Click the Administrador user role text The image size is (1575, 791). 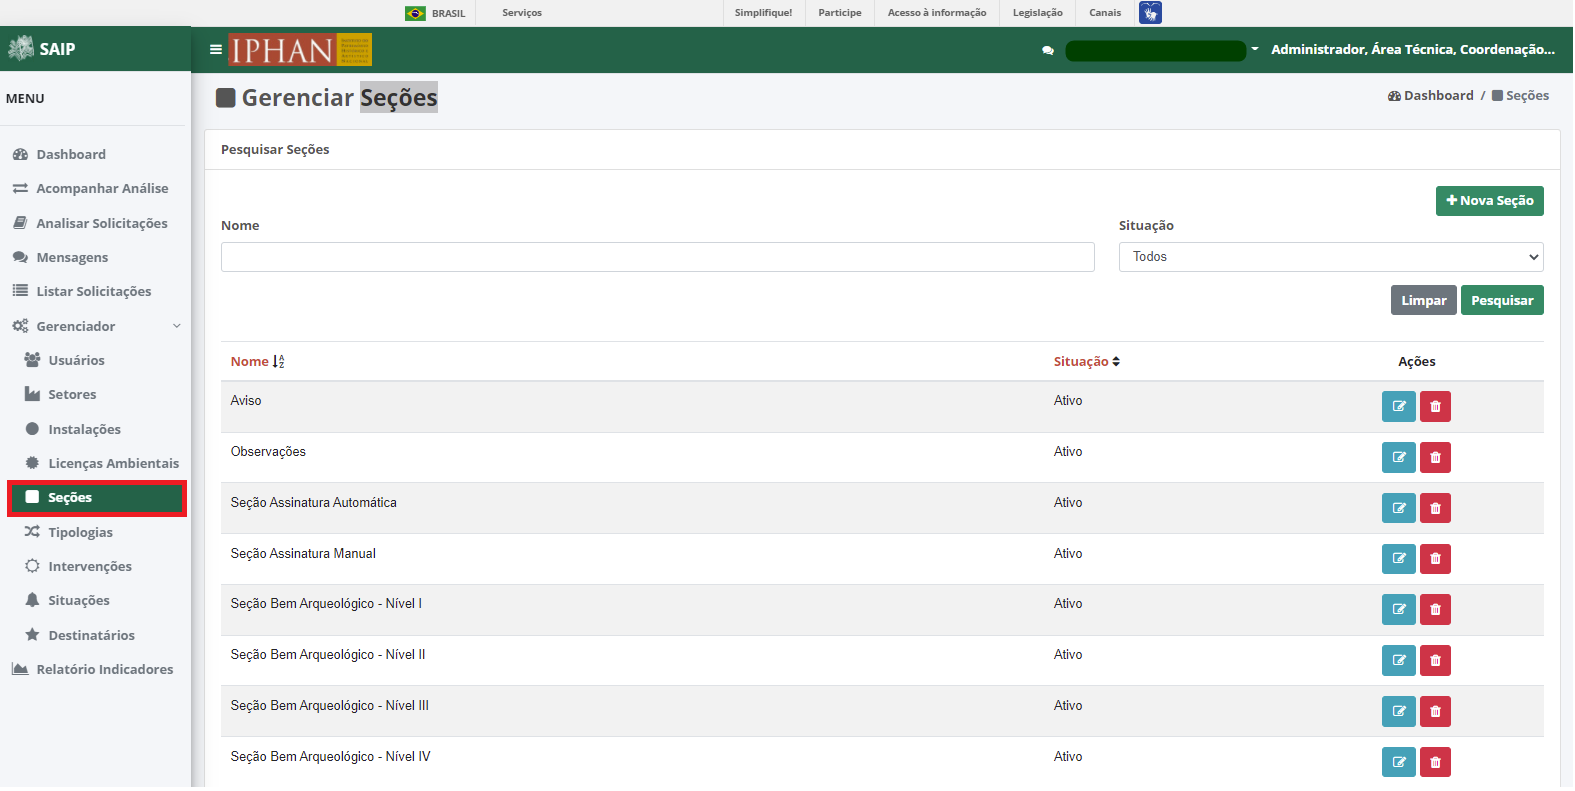[1413, 49]
